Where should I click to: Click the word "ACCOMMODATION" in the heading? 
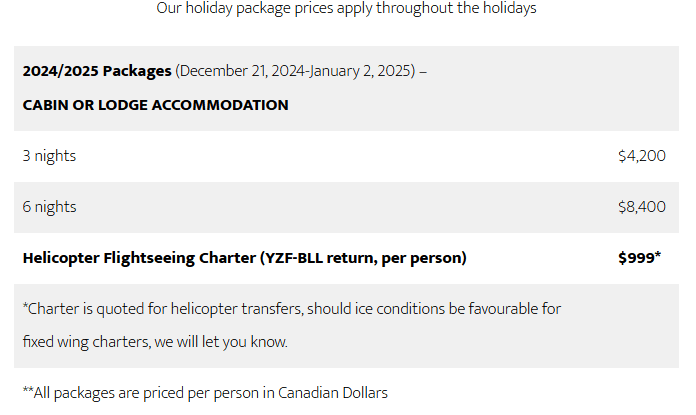click(x=220, y=105)
